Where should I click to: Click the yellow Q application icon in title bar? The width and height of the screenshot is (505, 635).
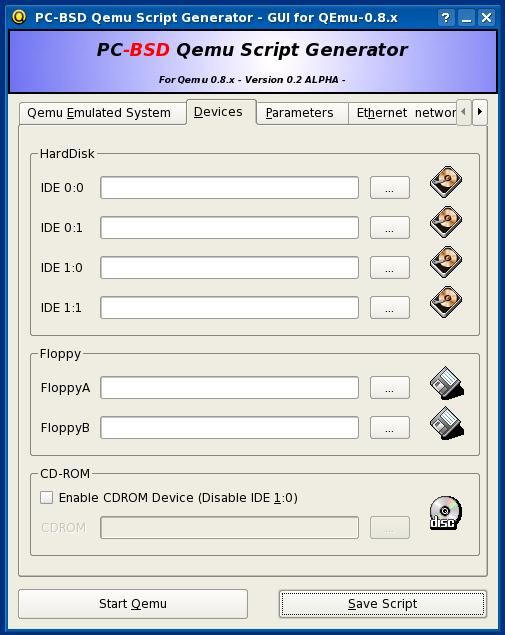pyautogui.click(x=19, y=17)
